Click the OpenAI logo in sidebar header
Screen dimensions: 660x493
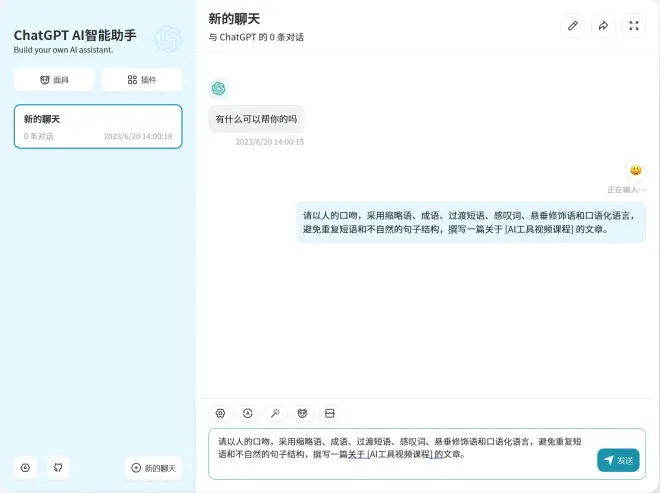click(168, 39)
